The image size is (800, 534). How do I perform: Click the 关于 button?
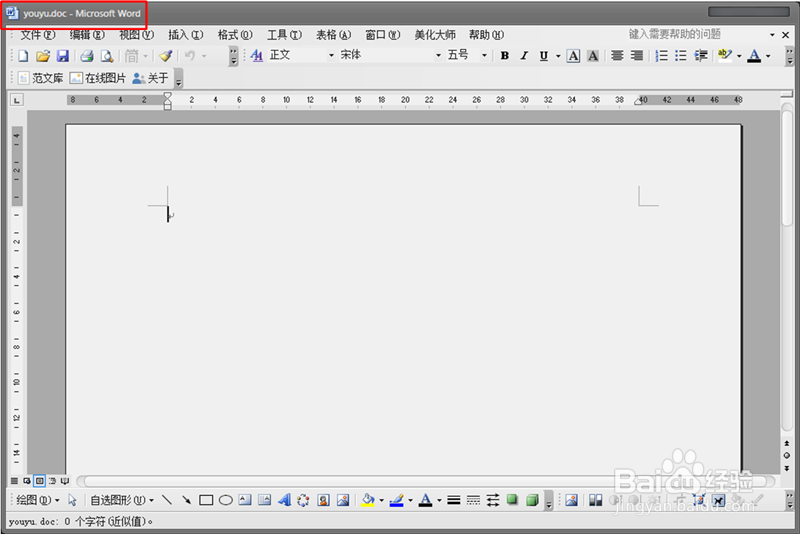coord(150,78)
